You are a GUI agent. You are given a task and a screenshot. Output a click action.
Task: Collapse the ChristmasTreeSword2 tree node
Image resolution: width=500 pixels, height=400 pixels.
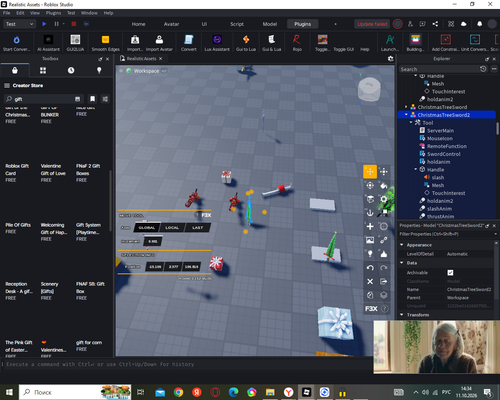click(406, 115)
